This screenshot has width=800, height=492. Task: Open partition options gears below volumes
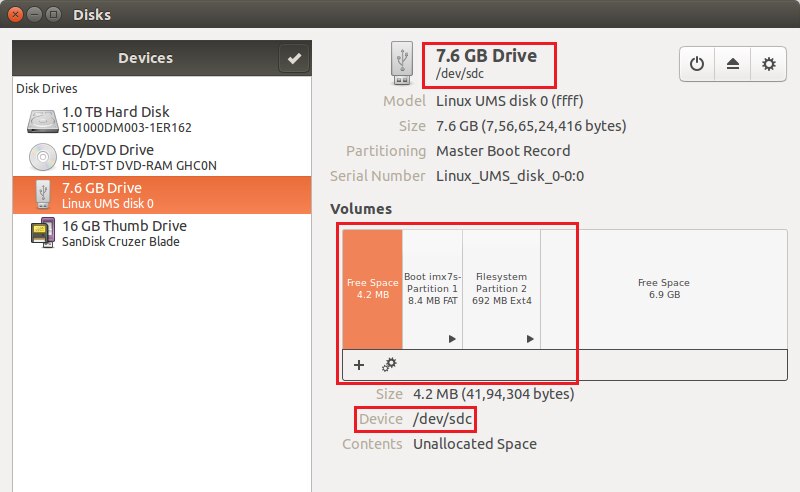coord(389,365)
